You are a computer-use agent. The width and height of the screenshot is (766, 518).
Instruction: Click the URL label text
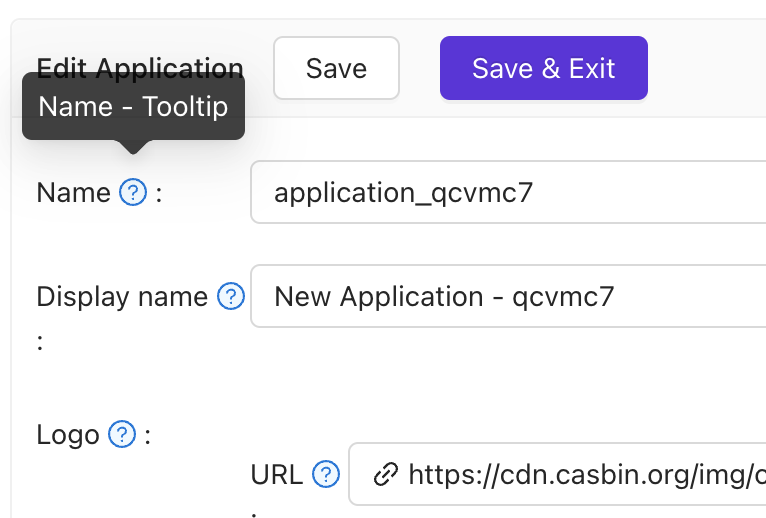(x=277, y=475)
